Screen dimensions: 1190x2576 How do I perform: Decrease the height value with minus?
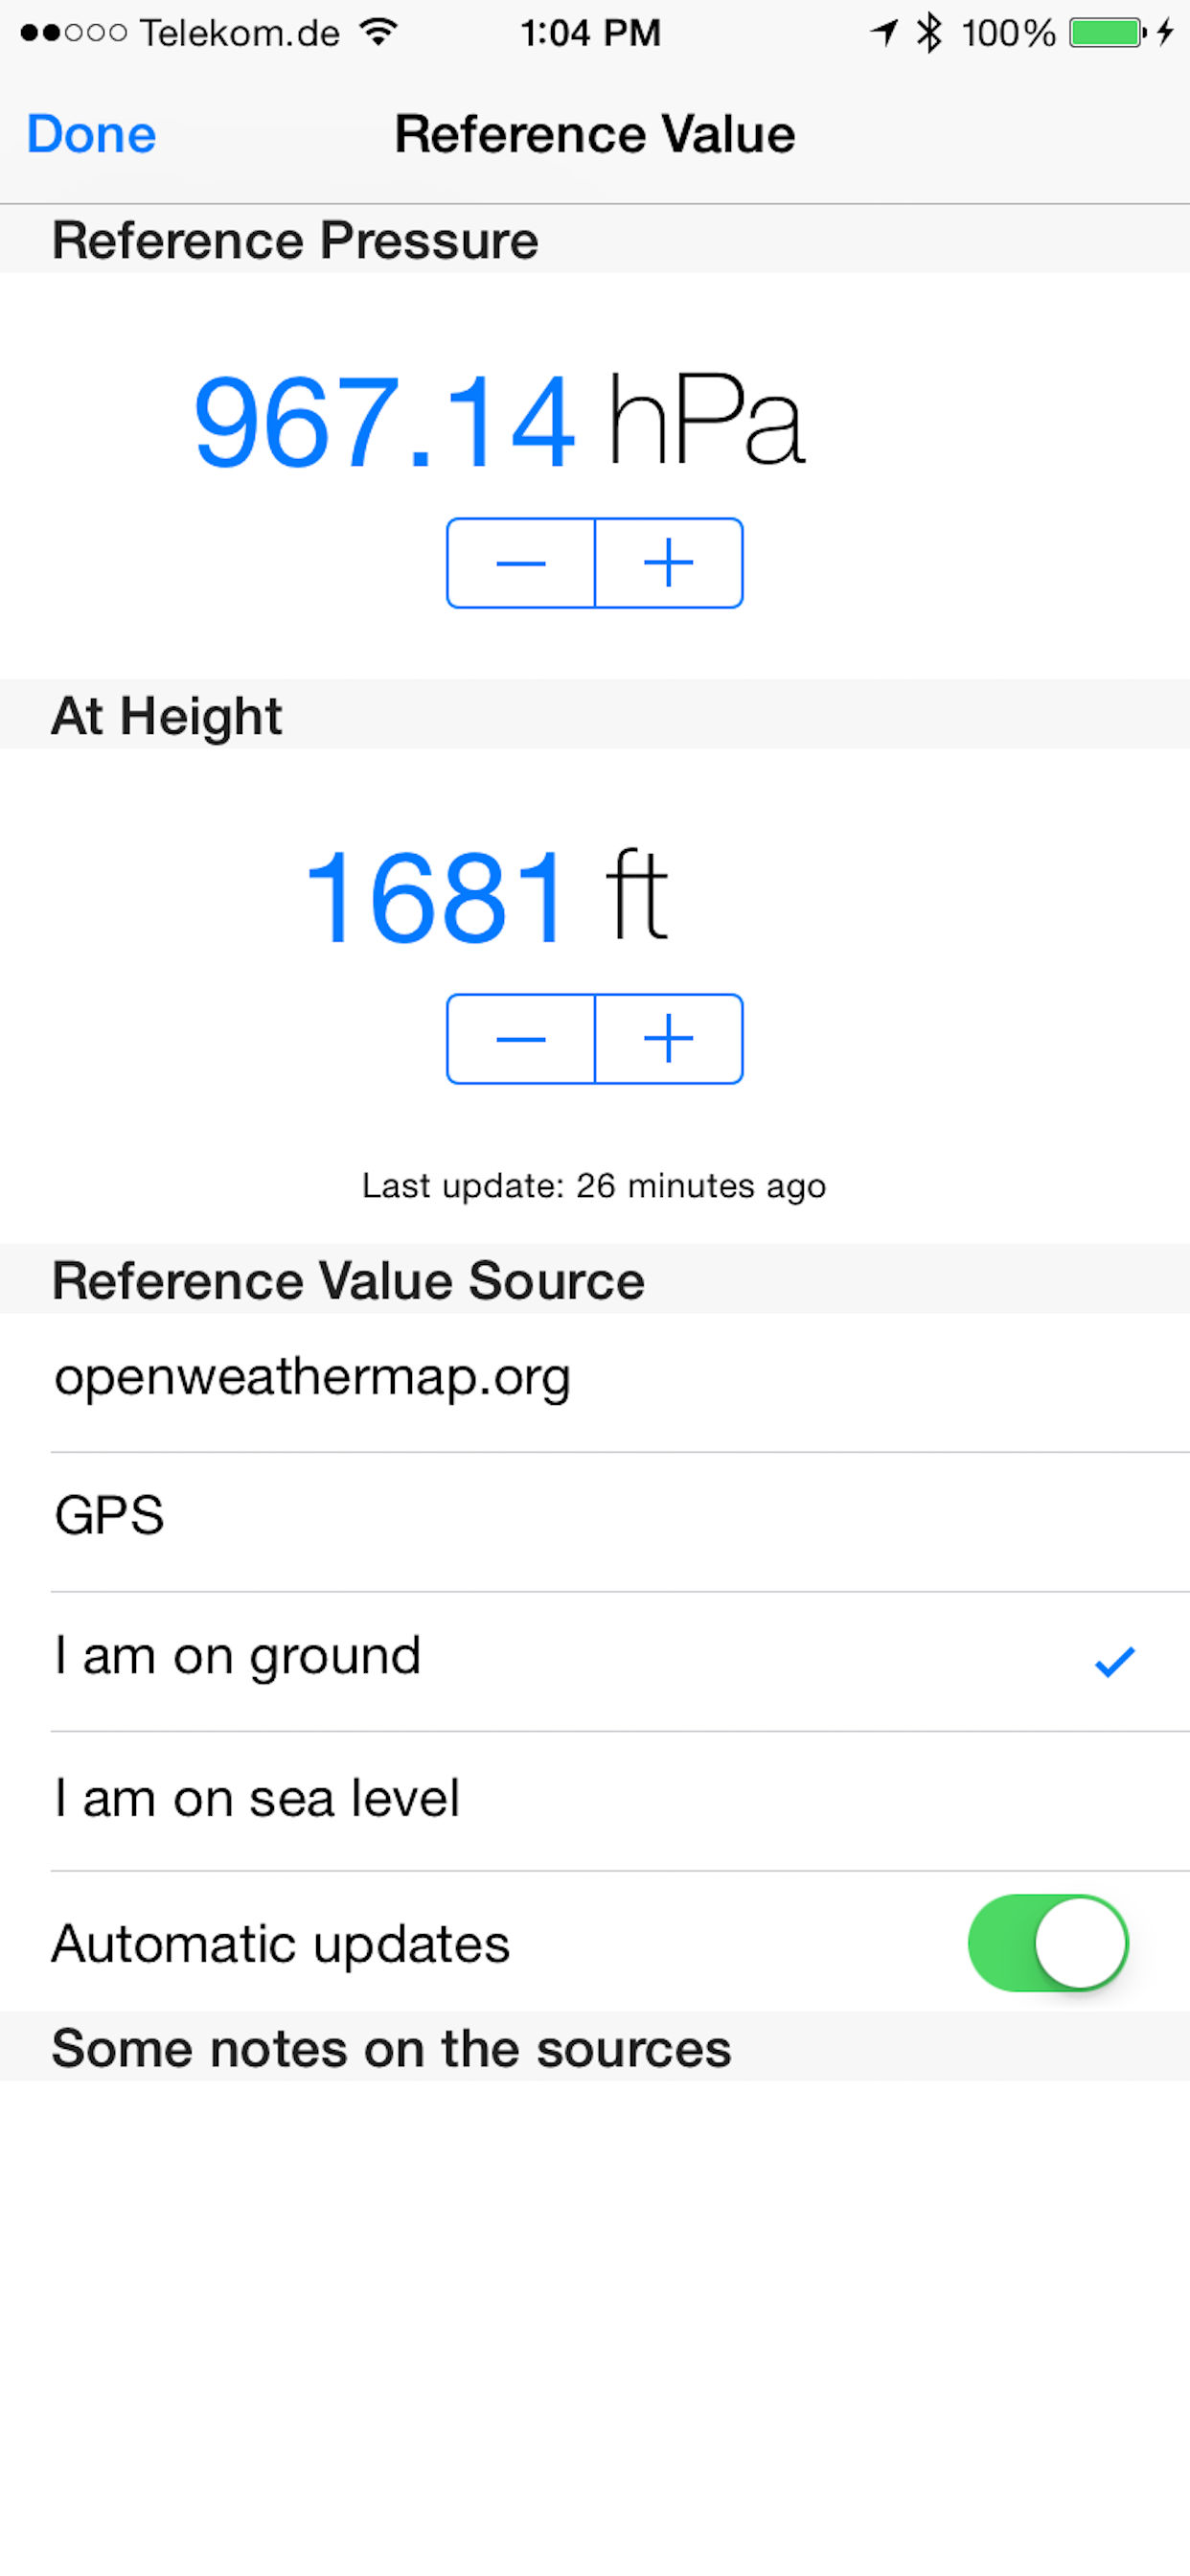click(x=521, y=1039)
